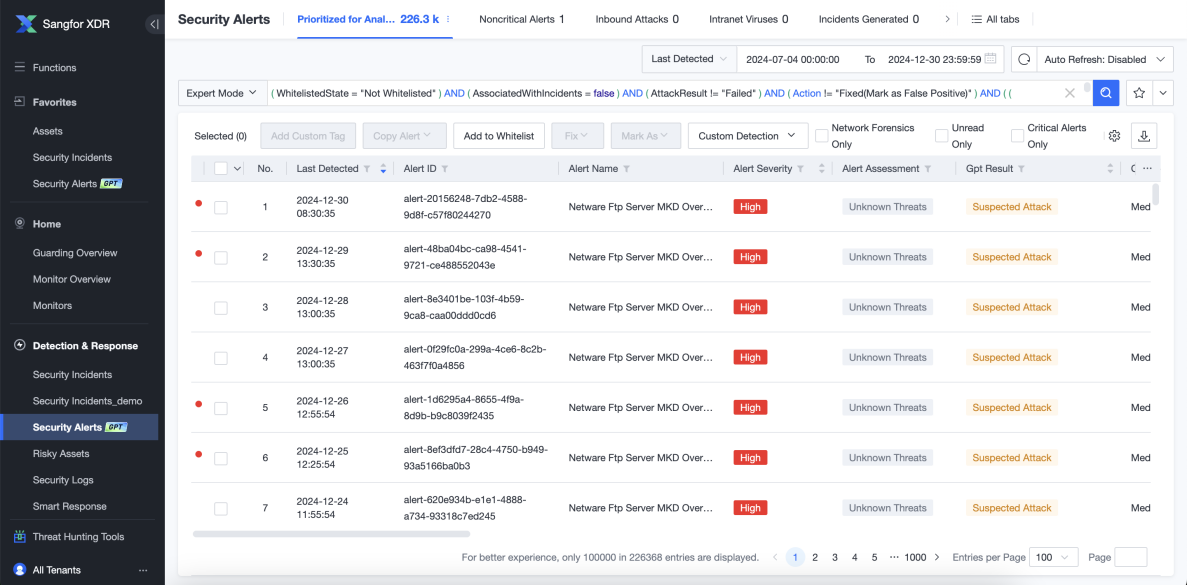
Task: Sort by Alert Severity column arrows
Action: pos(822,169)
